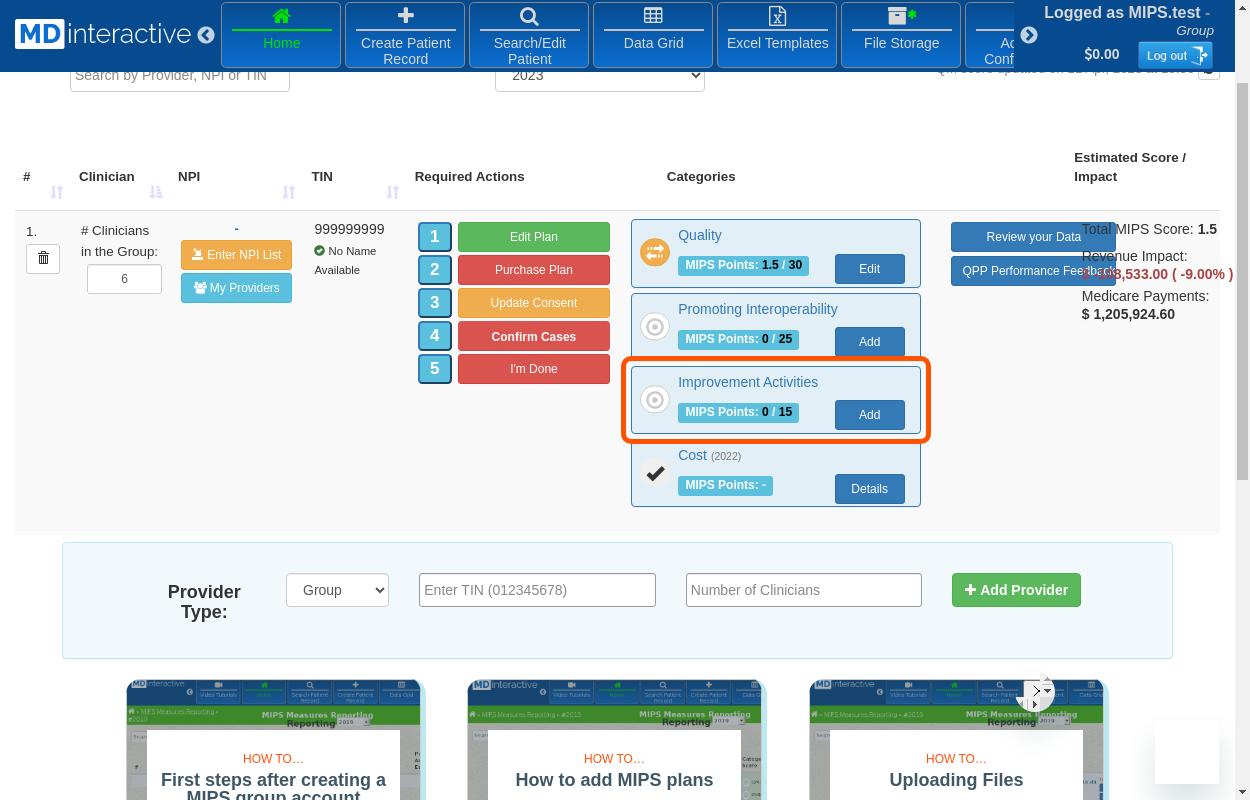Open the Provider Type Group dropdown
The image size is (1250, 800).
coord(337,590)
